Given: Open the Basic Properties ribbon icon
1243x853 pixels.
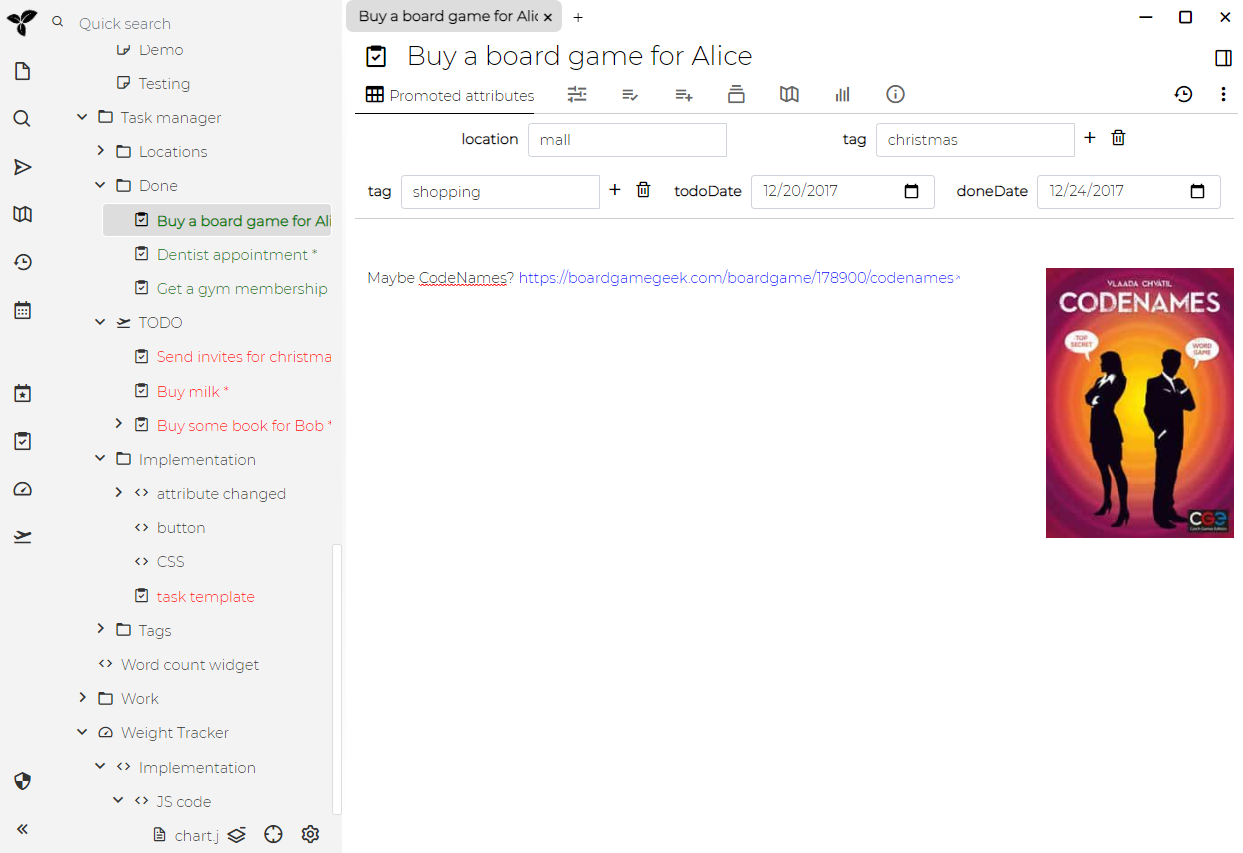Looking at the screenshot, I should point(577,94).
